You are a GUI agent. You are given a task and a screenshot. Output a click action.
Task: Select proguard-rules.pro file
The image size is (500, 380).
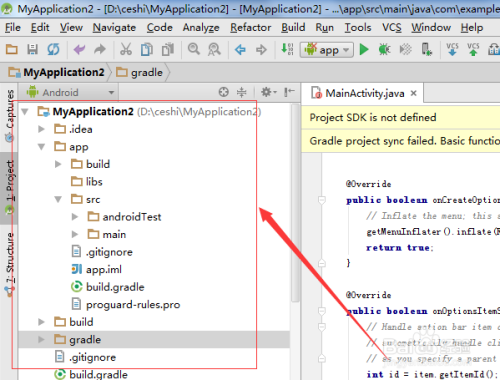[126, 305]
